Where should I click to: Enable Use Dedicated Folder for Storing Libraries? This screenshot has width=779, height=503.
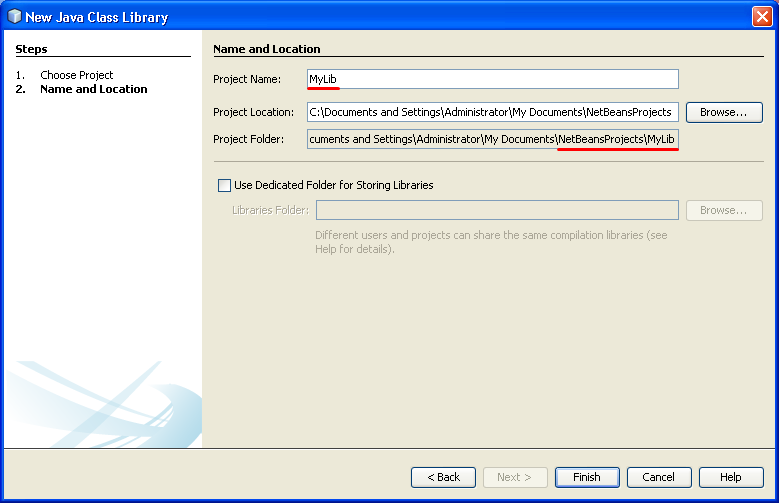(x=225, y=185)
